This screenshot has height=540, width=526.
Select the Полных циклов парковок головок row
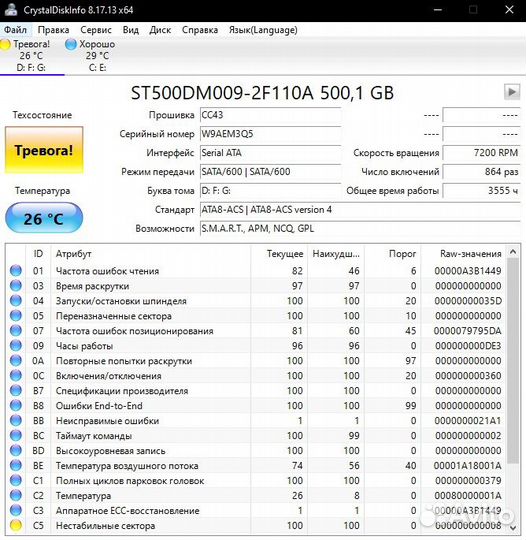[x=256, y=480]
